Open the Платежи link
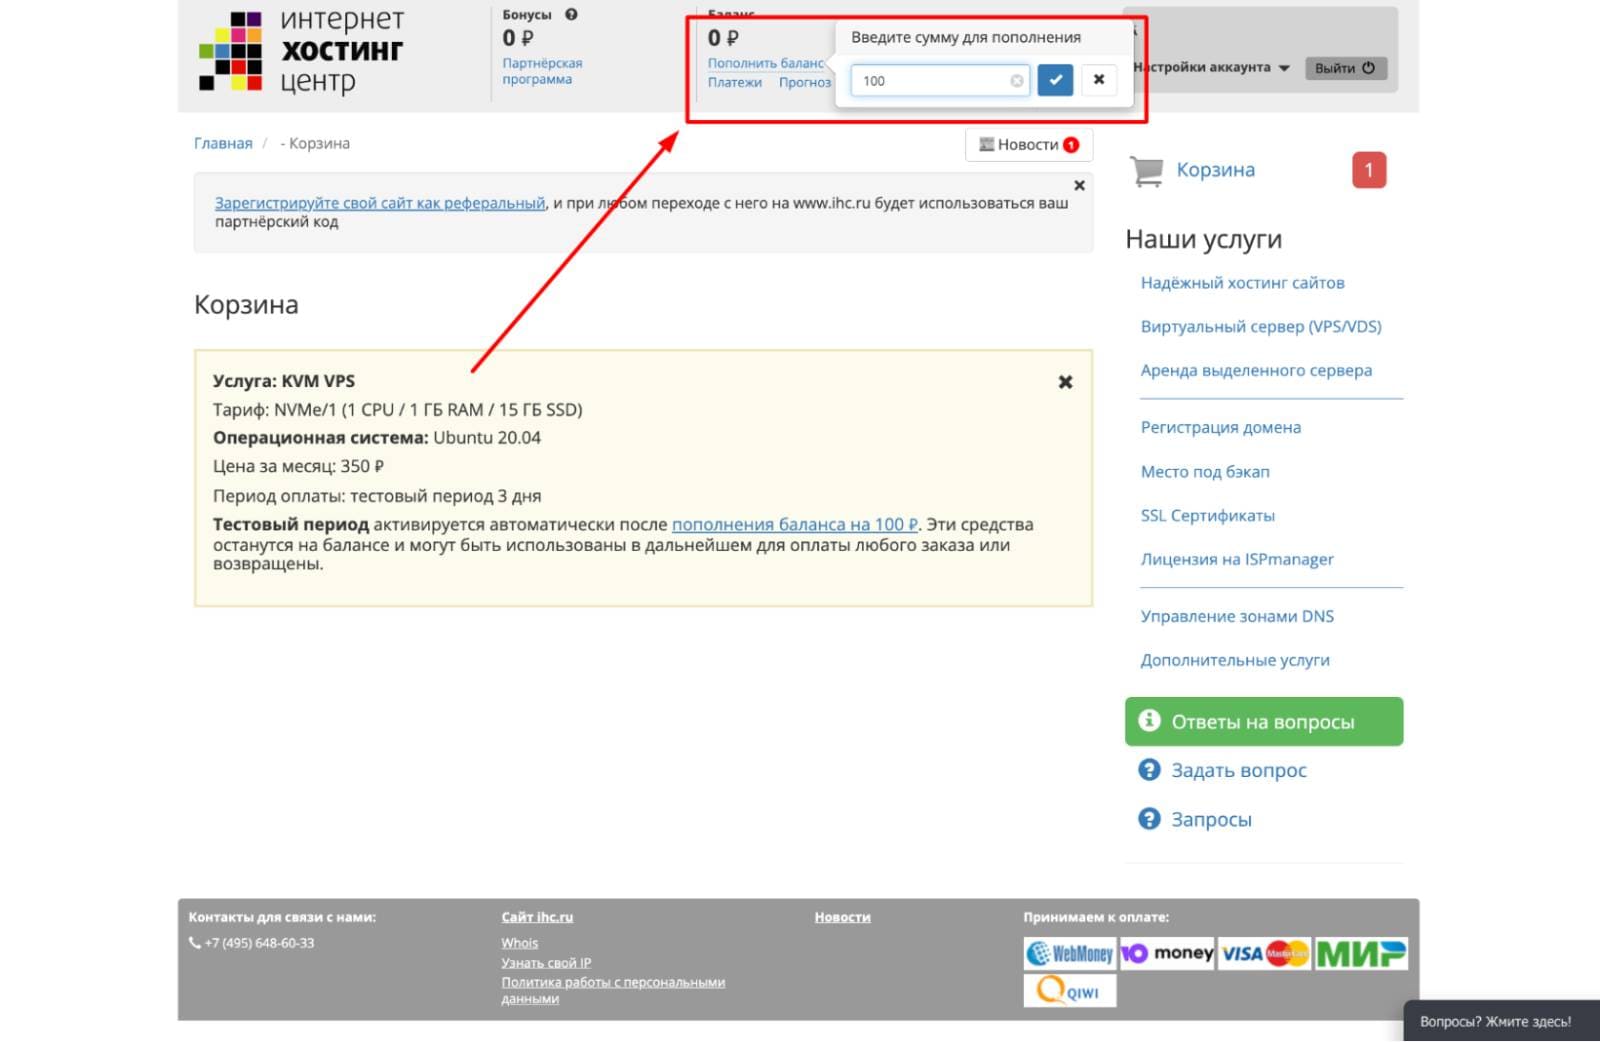 [735, 83]
